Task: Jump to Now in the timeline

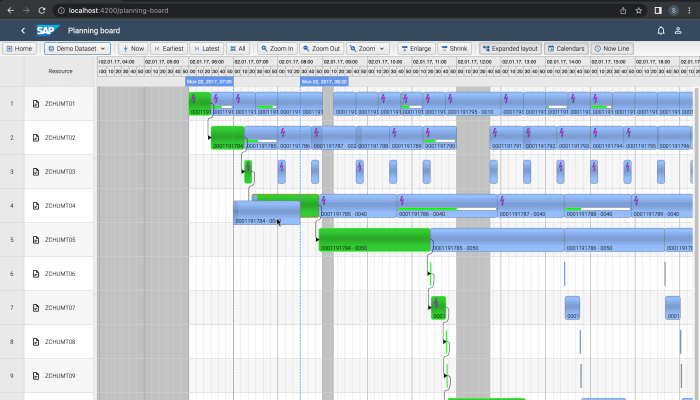Action: pos(133,48)
